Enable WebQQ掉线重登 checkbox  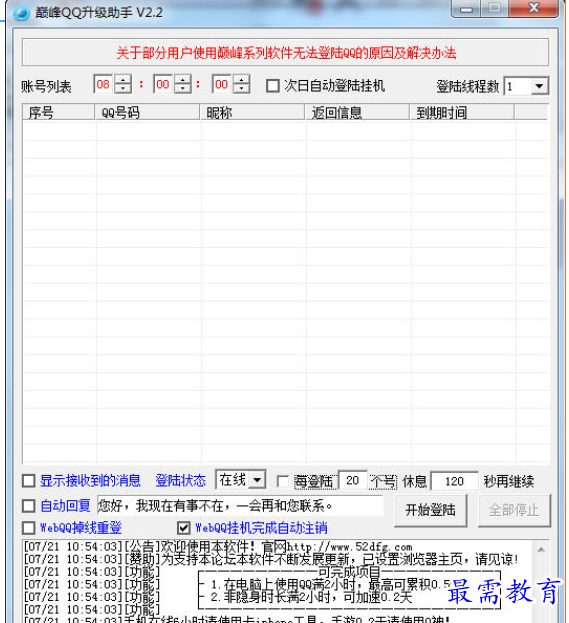29,528
